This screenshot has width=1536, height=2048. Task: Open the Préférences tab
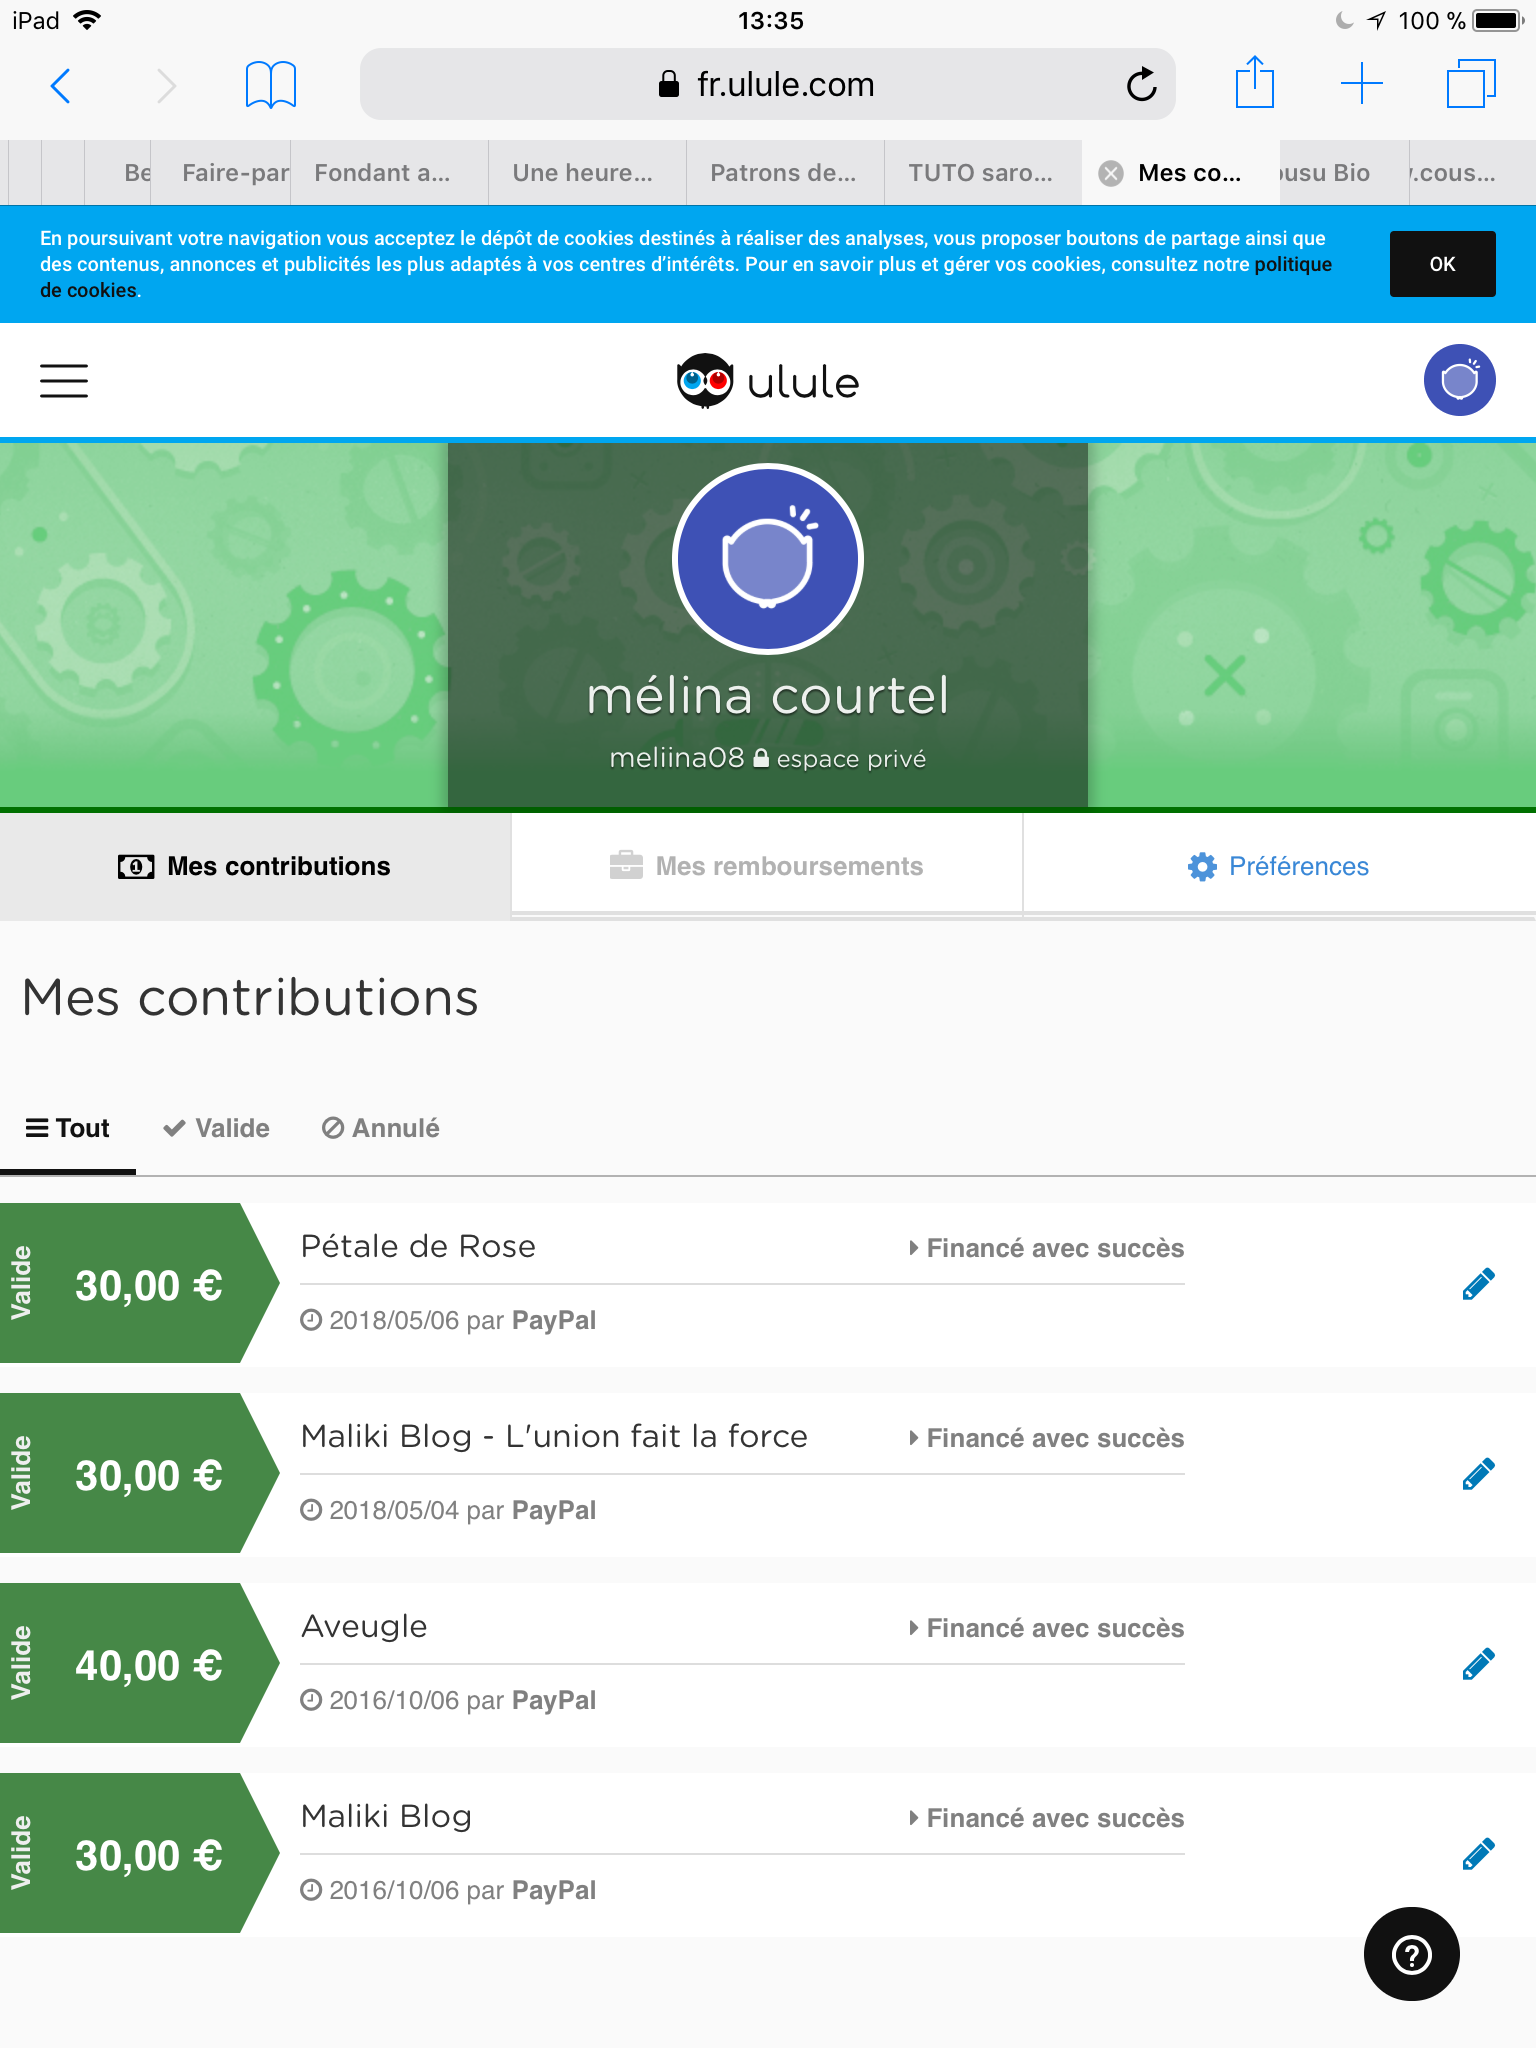tap(1279, 866)
